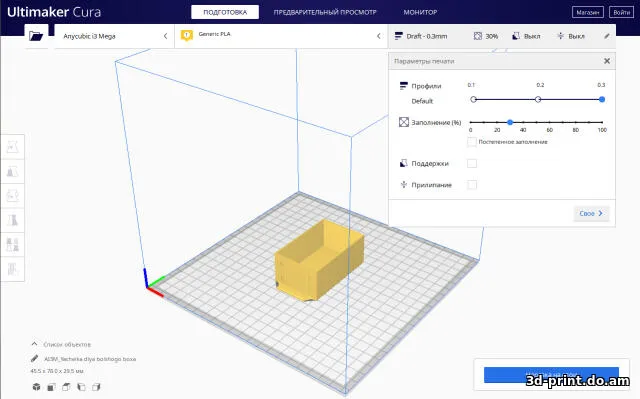
Task: Click the Draft - 0.3mm profile icon
Action: [x=399, y=36]
